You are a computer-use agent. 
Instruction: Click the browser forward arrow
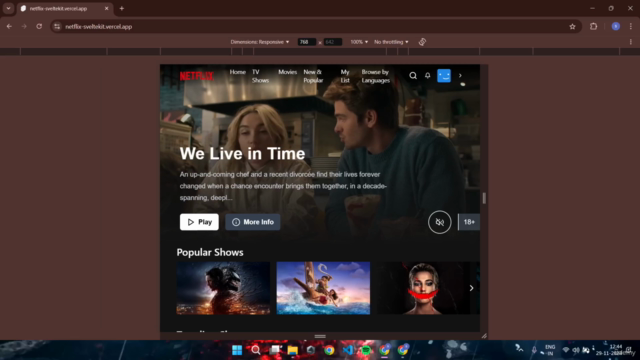pyautogui.click(x=24, y=27)
